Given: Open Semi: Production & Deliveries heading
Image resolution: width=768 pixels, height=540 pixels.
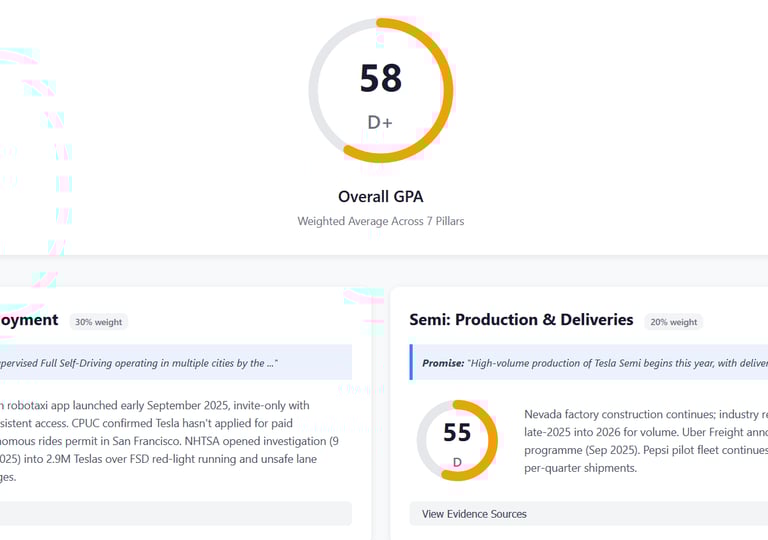Looking at the screenshot, I should [x=521, y=320].
